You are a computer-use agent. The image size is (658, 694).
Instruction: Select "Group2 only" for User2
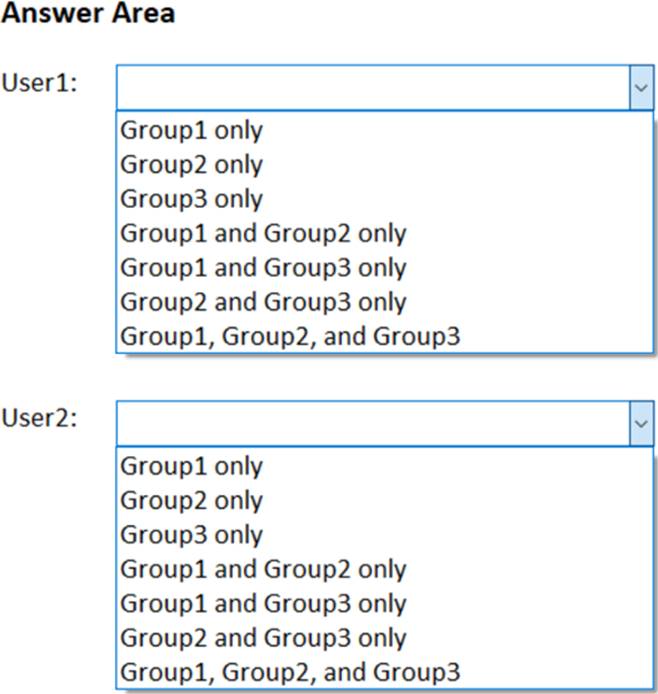[192, 501]
